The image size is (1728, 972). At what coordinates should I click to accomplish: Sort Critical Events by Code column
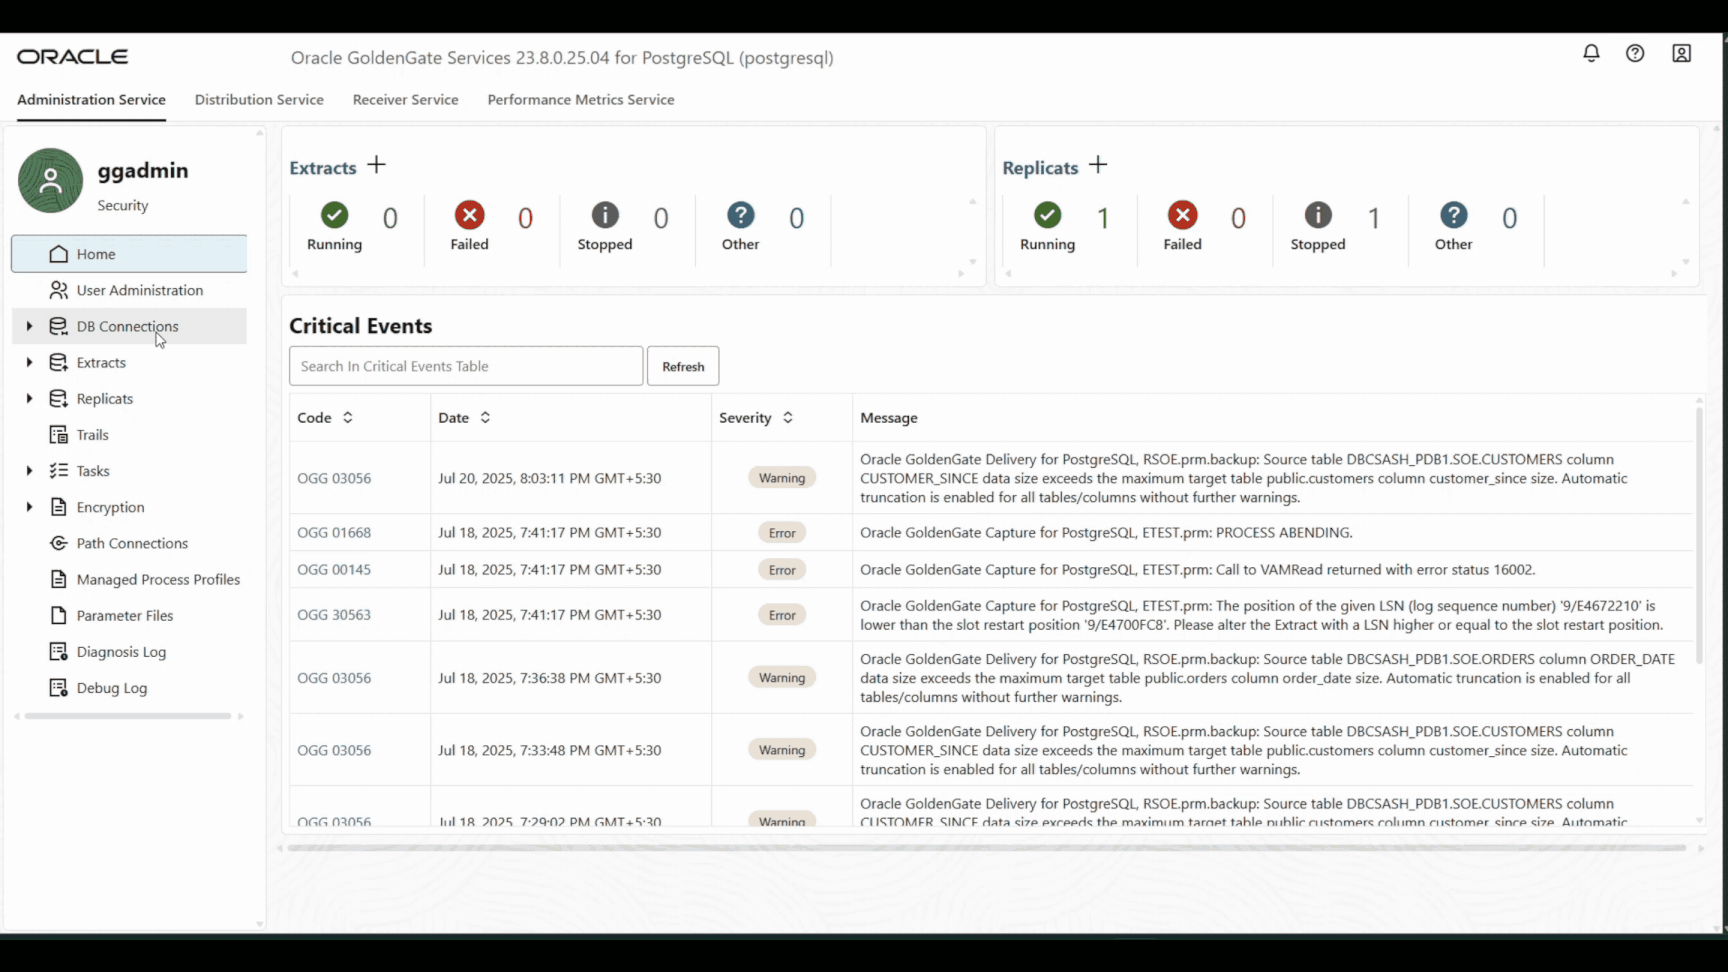348,418
